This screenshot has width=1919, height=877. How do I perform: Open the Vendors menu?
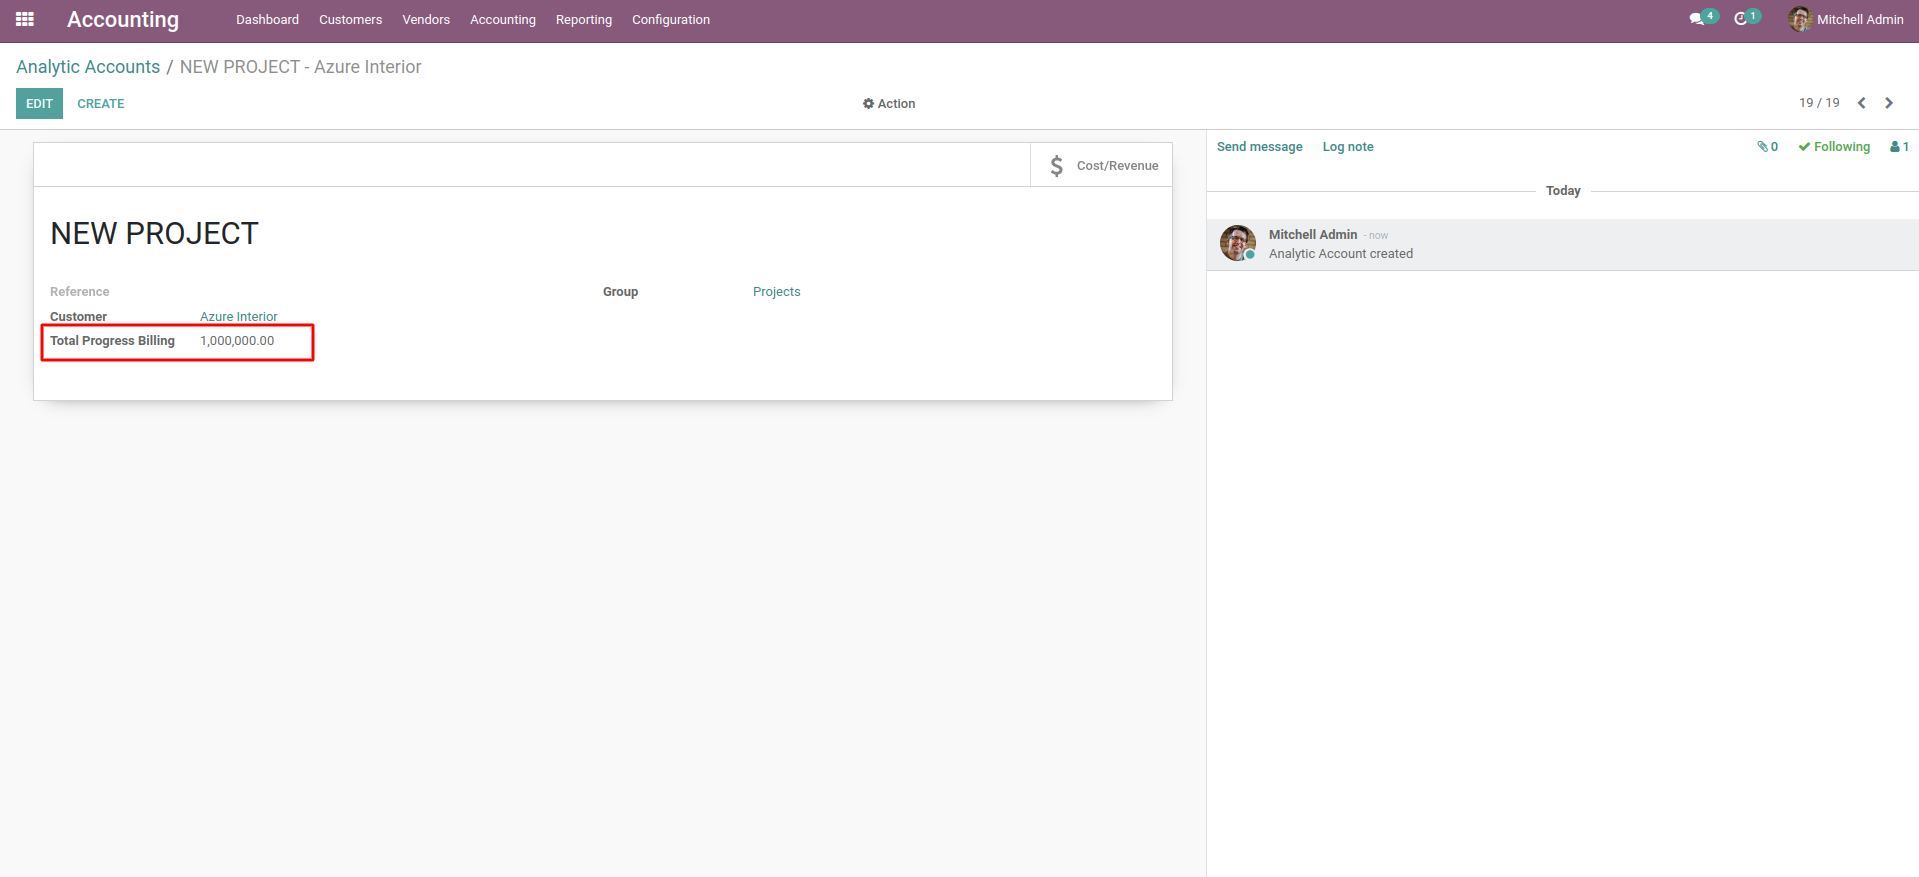click(x=426, y=20)
